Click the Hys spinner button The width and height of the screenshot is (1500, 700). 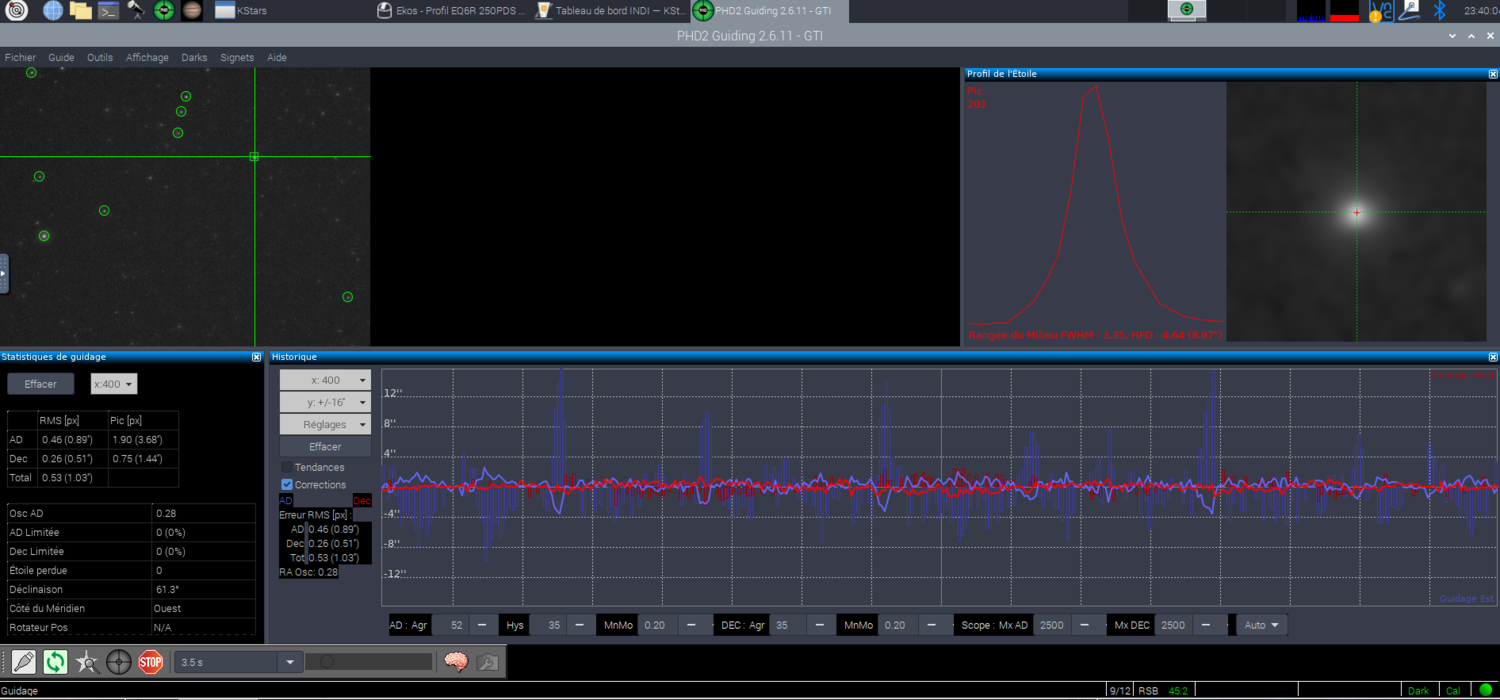tap(580, 625)
